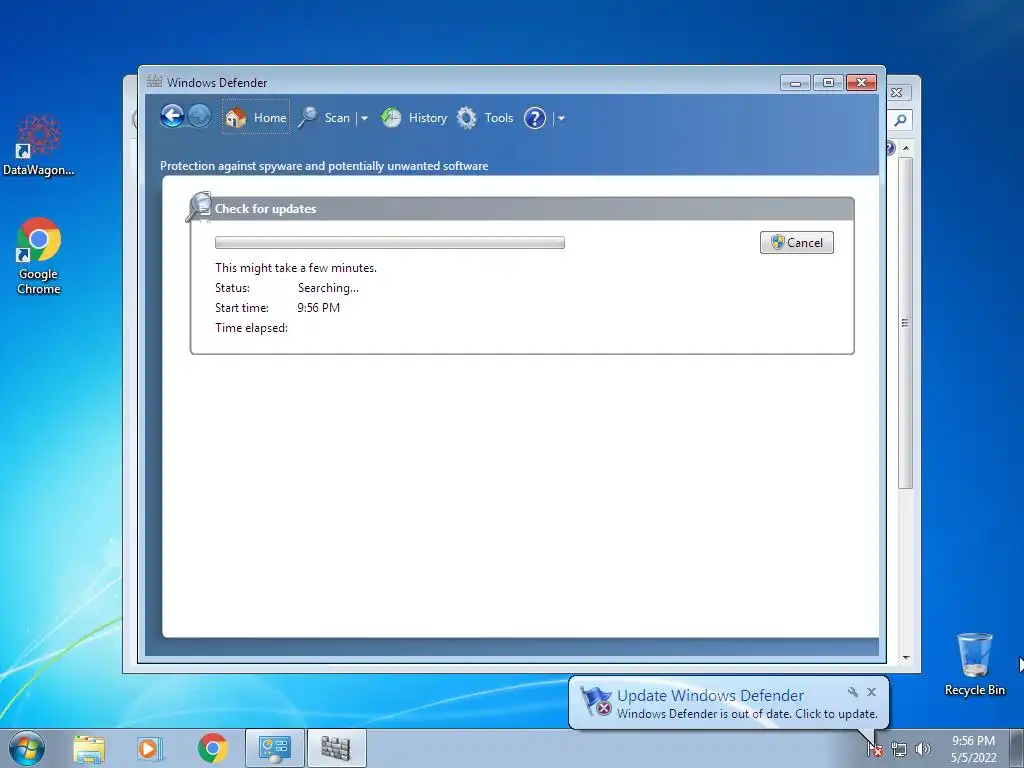Select the start time value 9:56 PM
Screen dimensions: 1024x768
coord(319,308)
